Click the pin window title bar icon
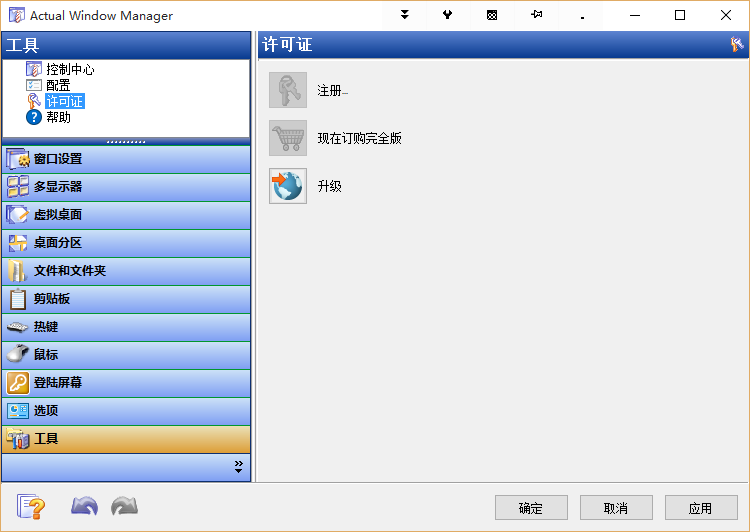The height and width of the screenshot is (532, 750). pyautogui.click(x=537, y=15)
